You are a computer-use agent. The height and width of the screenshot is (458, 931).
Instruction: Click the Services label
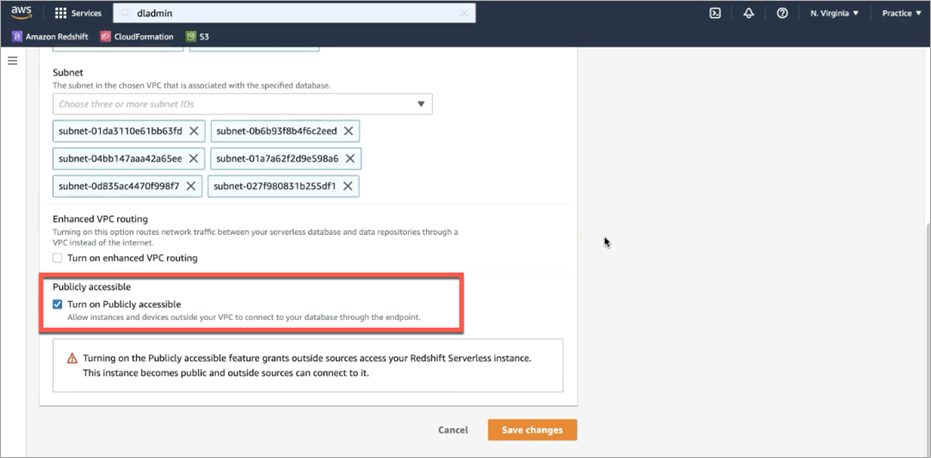tap(86, 13)
